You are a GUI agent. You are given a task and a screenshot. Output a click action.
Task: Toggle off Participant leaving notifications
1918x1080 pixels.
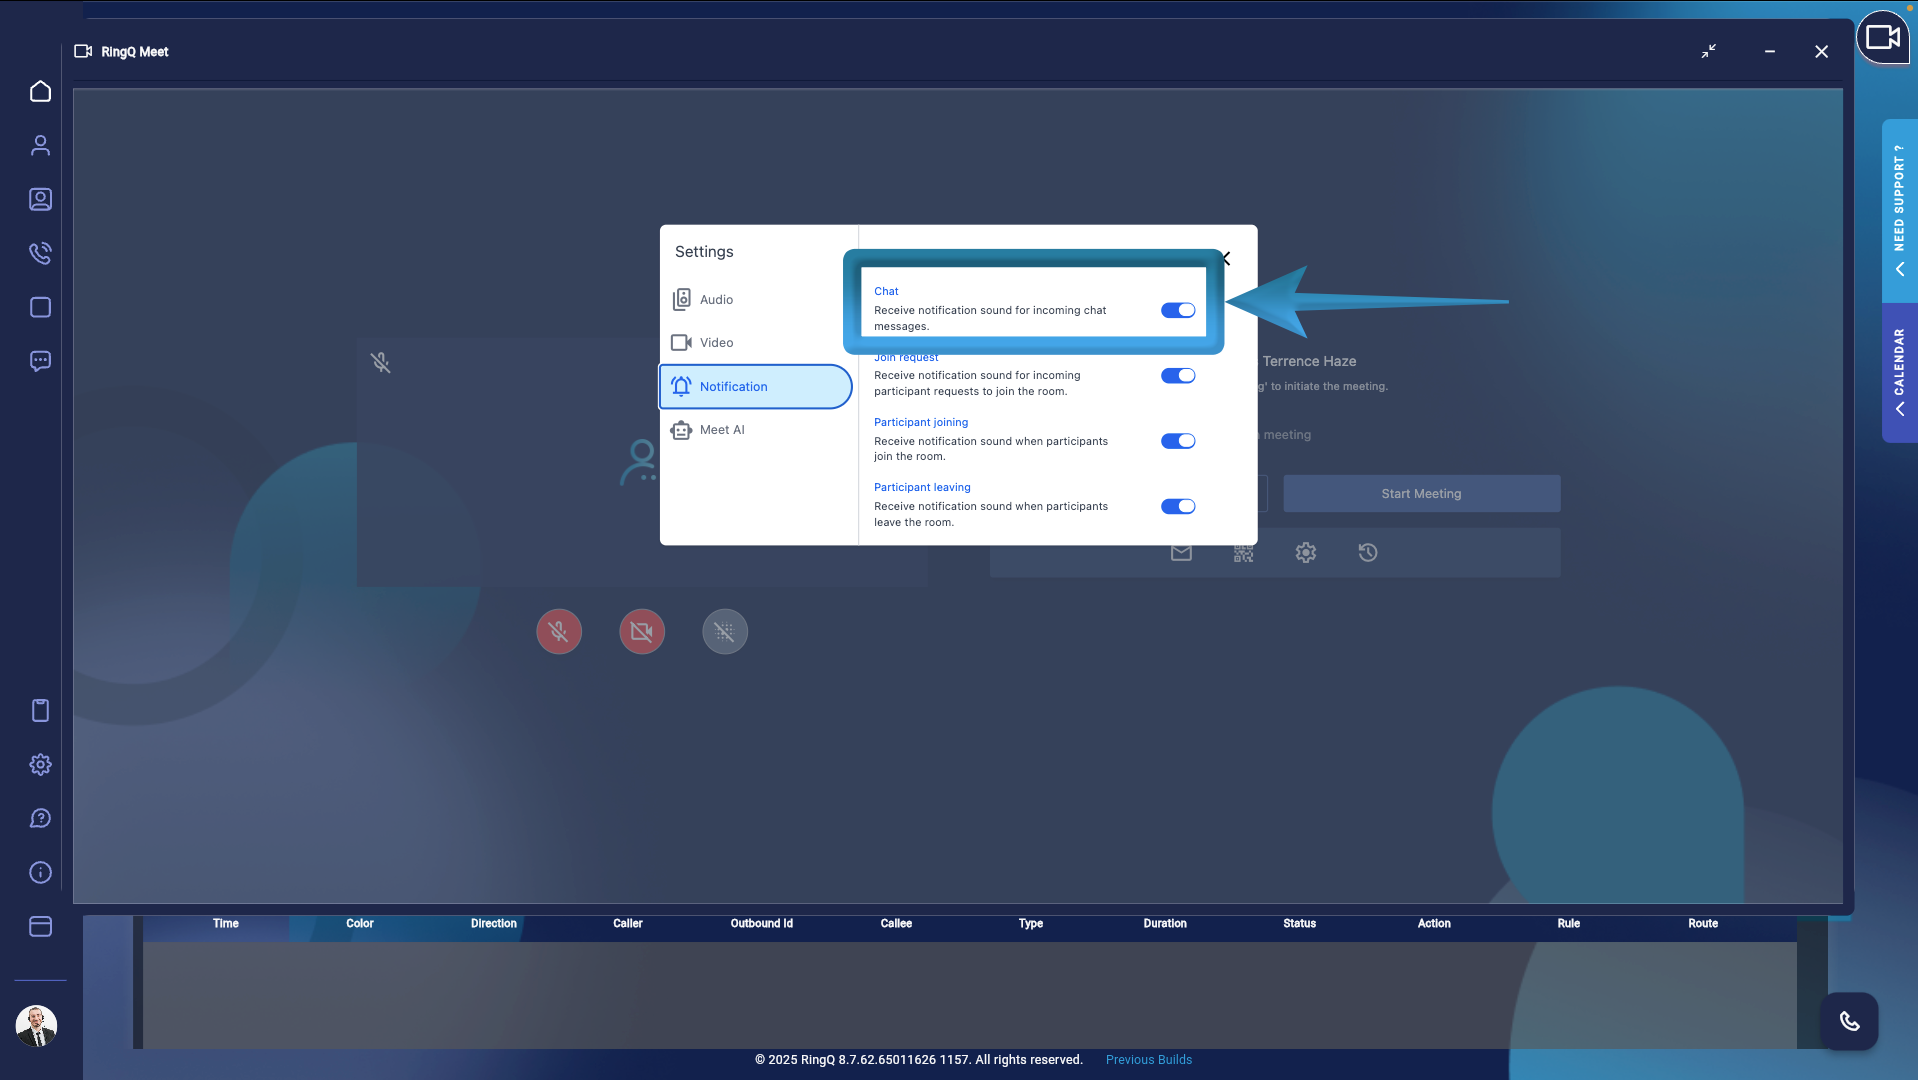[1178, 506]
